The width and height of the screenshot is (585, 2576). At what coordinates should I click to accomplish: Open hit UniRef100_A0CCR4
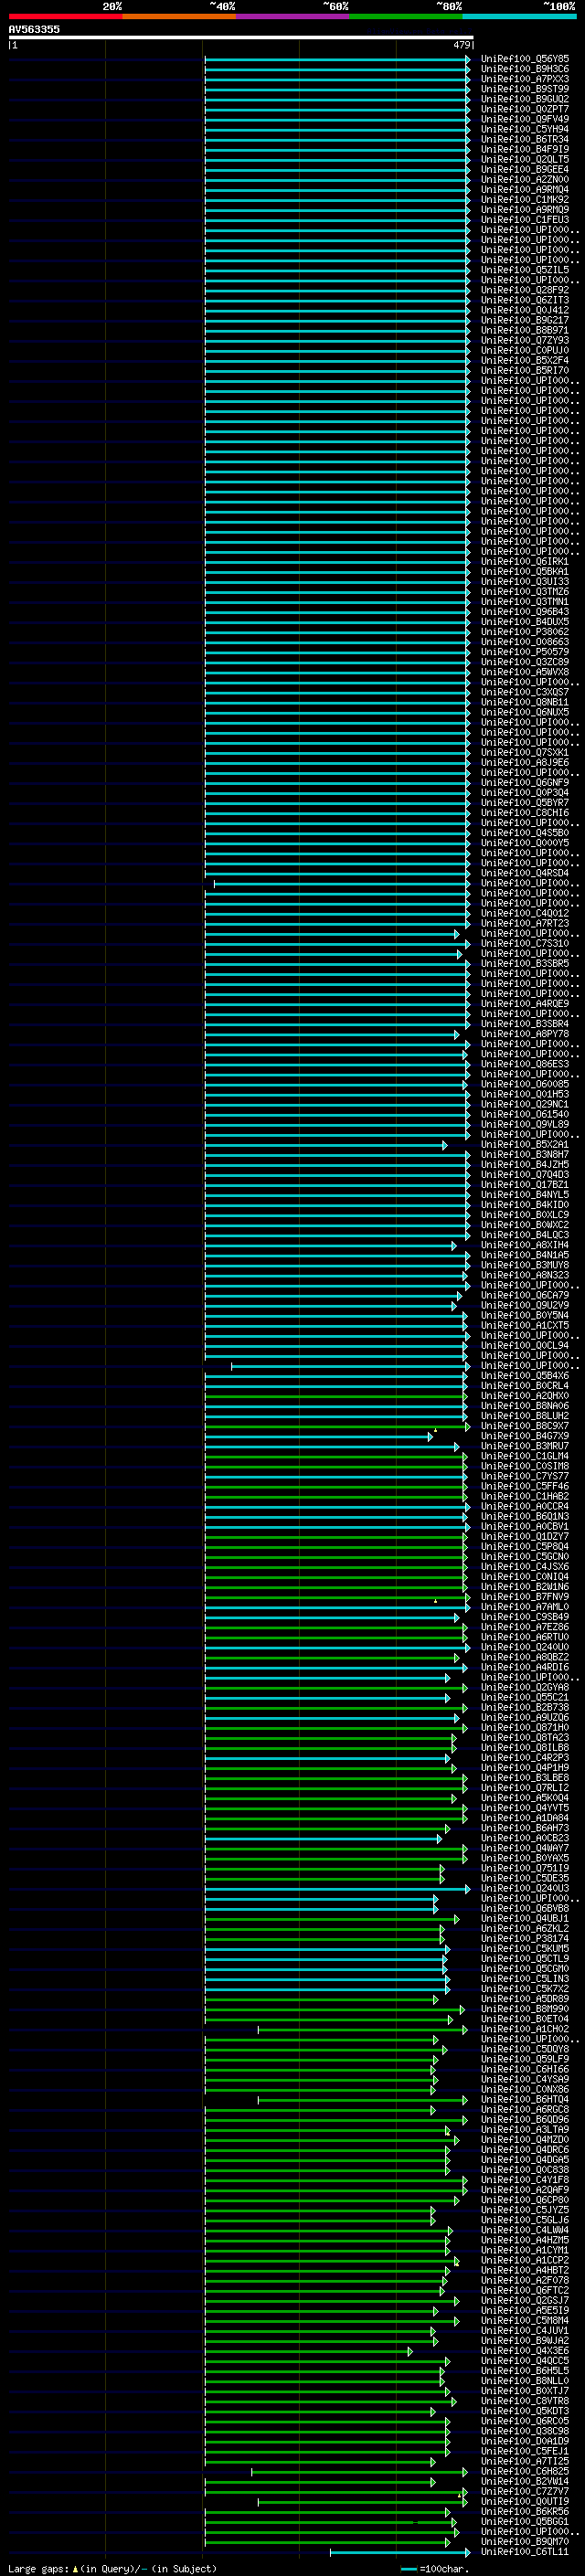pyautogui.click(x=525, y=1507)
